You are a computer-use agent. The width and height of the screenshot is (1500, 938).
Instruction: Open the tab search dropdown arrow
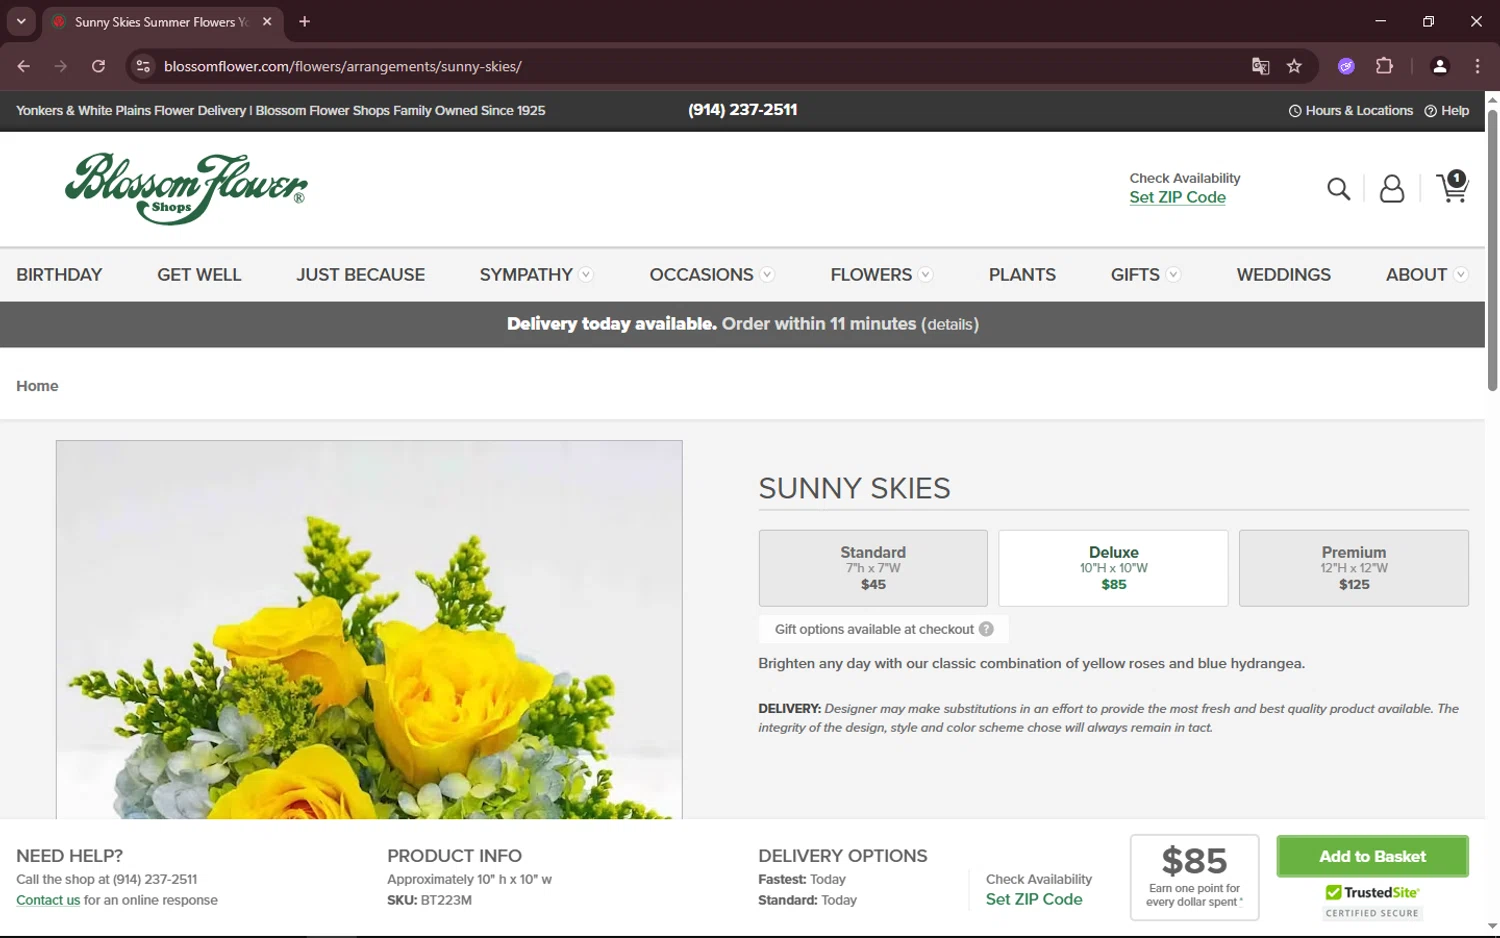pos(21,21)
